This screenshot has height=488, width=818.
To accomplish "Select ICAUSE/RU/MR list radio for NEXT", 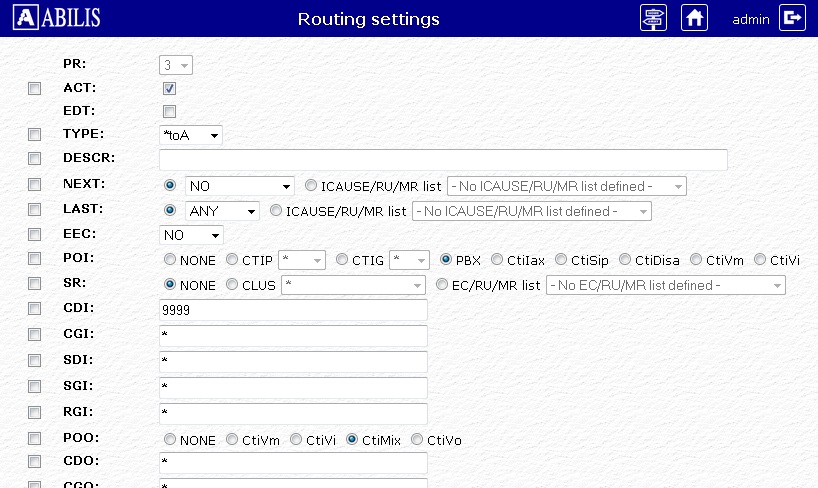I will (x=312, y=185).
